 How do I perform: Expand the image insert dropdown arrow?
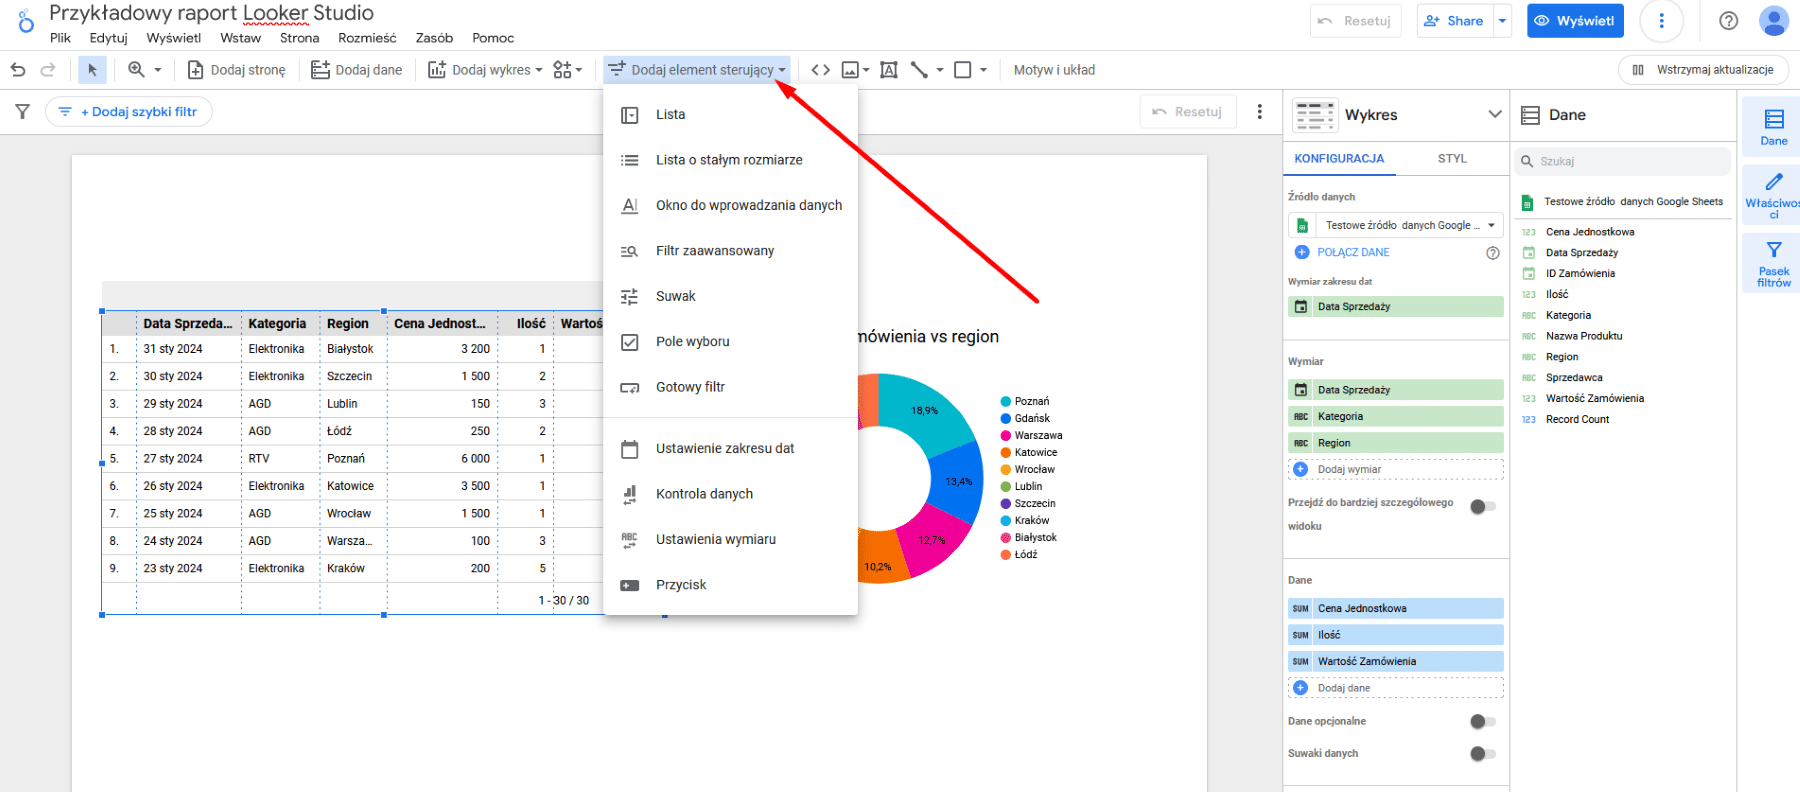(x=866, y=70)
